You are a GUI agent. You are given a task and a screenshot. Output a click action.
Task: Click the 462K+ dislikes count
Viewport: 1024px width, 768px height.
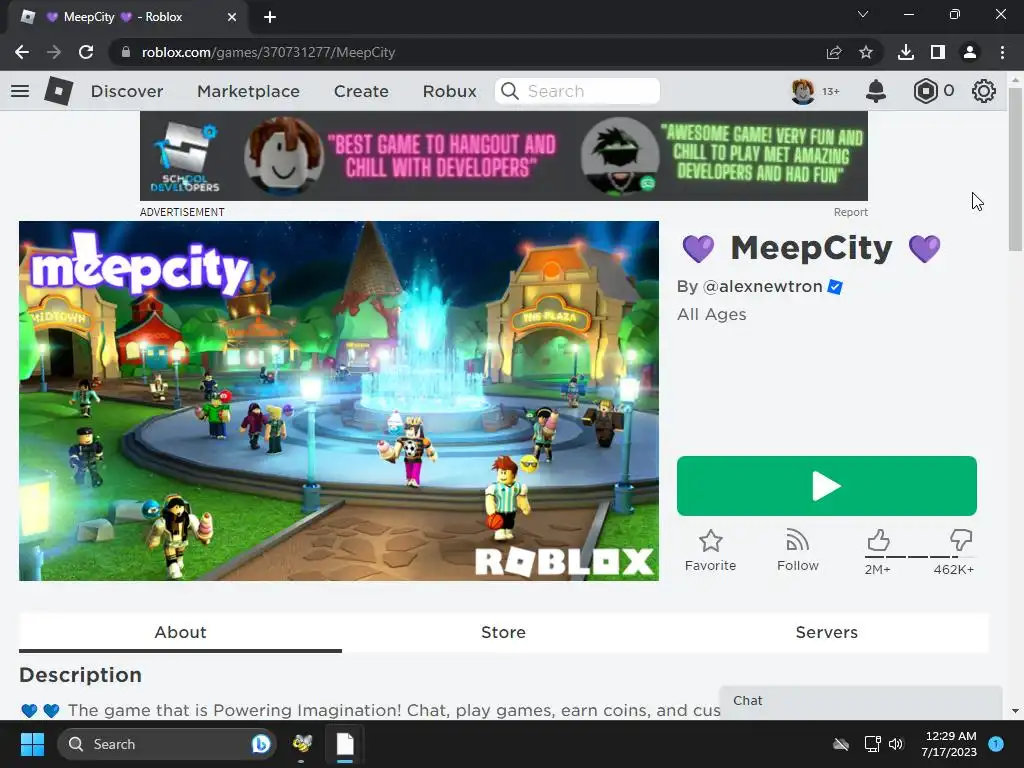[953, 569]
